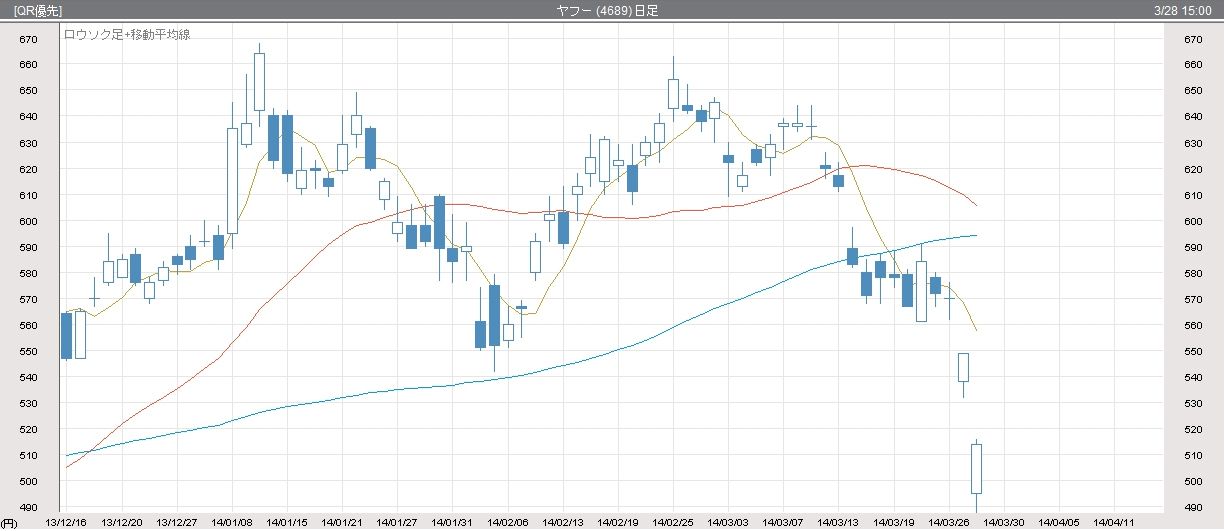
Task: Click the right end of blue moving average
Action: pyautogui.click(x=975, y=235)
